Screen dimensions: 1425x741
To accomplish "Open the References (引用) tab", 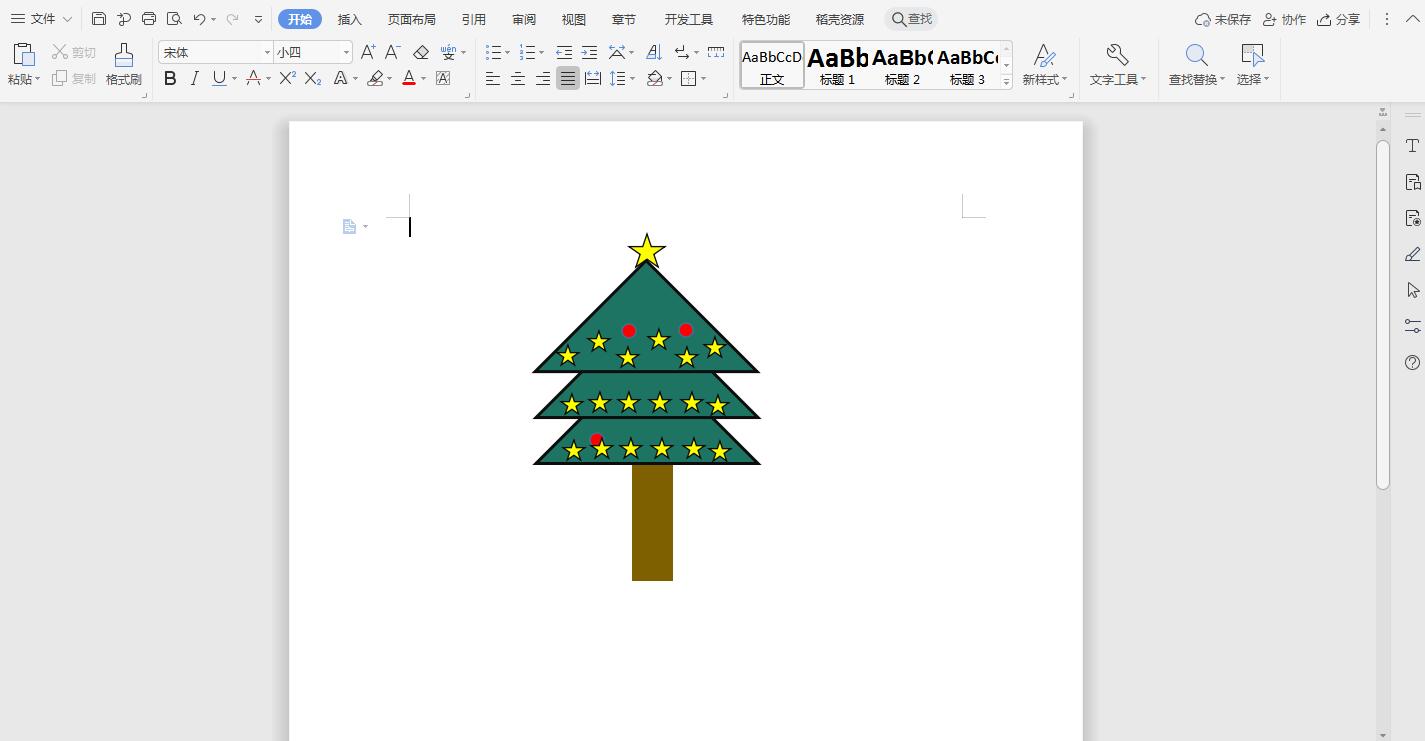I will 474,19.
